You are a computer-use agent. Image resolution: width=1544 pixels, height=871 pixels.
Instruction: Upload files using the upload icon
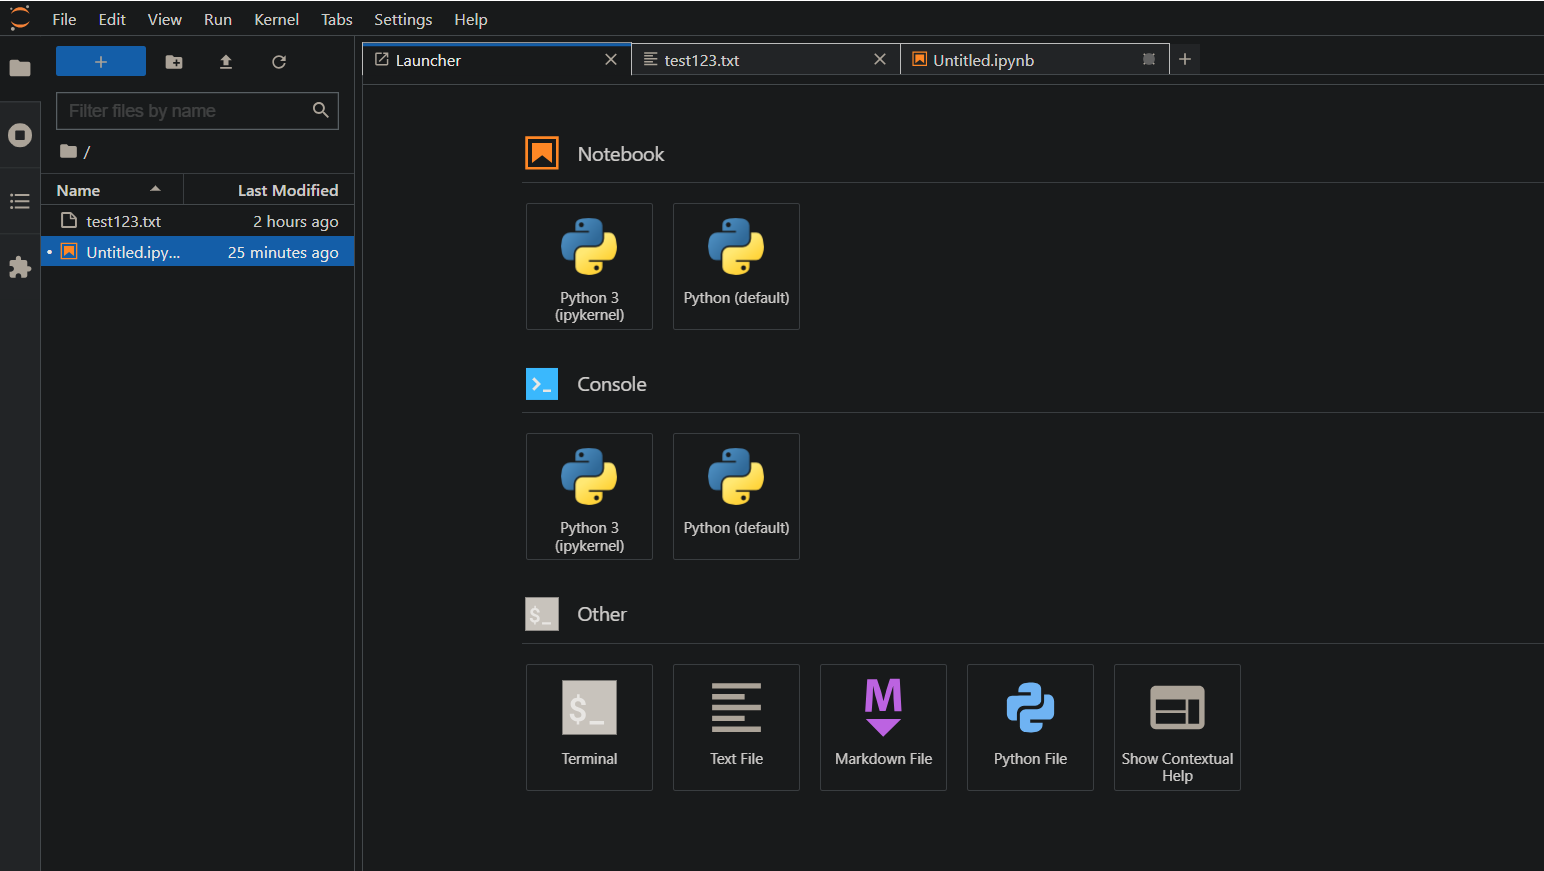click(x=225, y=61)
